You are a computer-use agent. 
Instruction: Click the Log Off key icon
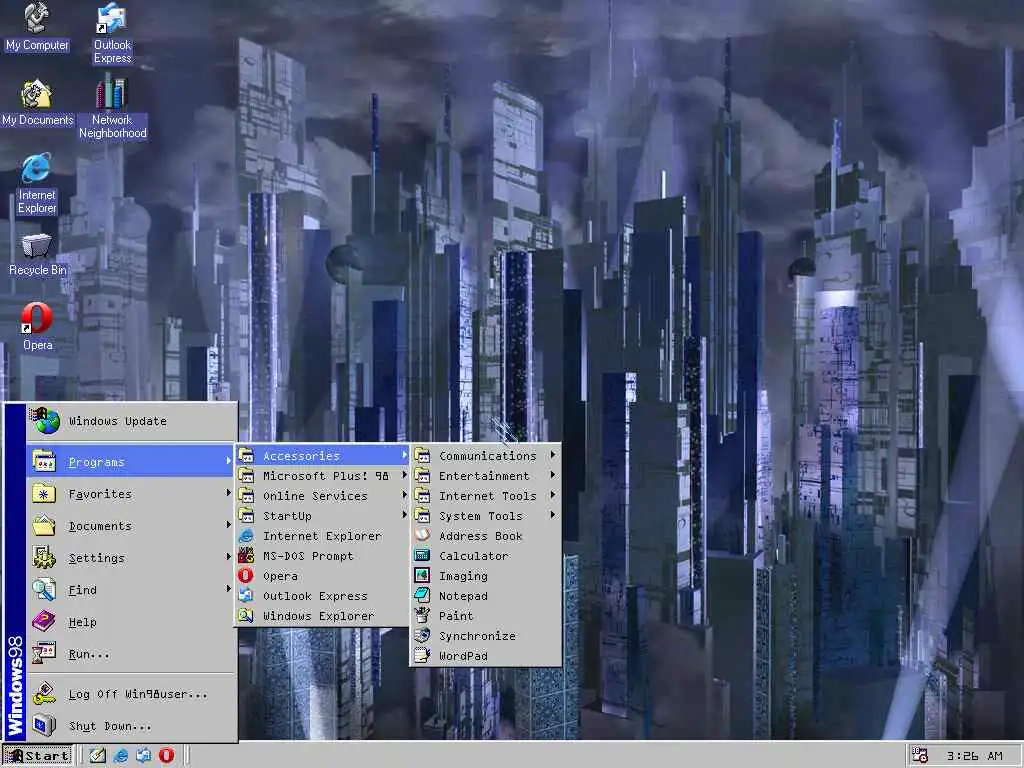(44, 694)
